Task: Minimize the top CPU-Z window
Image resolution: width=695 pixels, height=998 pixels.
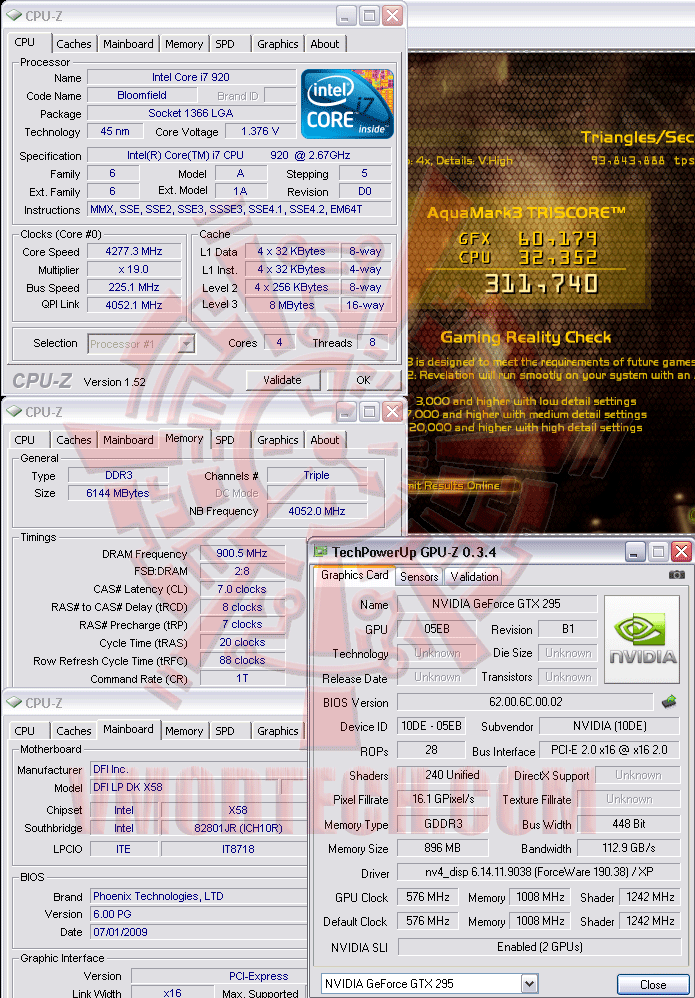Action: tap(346, 16)
